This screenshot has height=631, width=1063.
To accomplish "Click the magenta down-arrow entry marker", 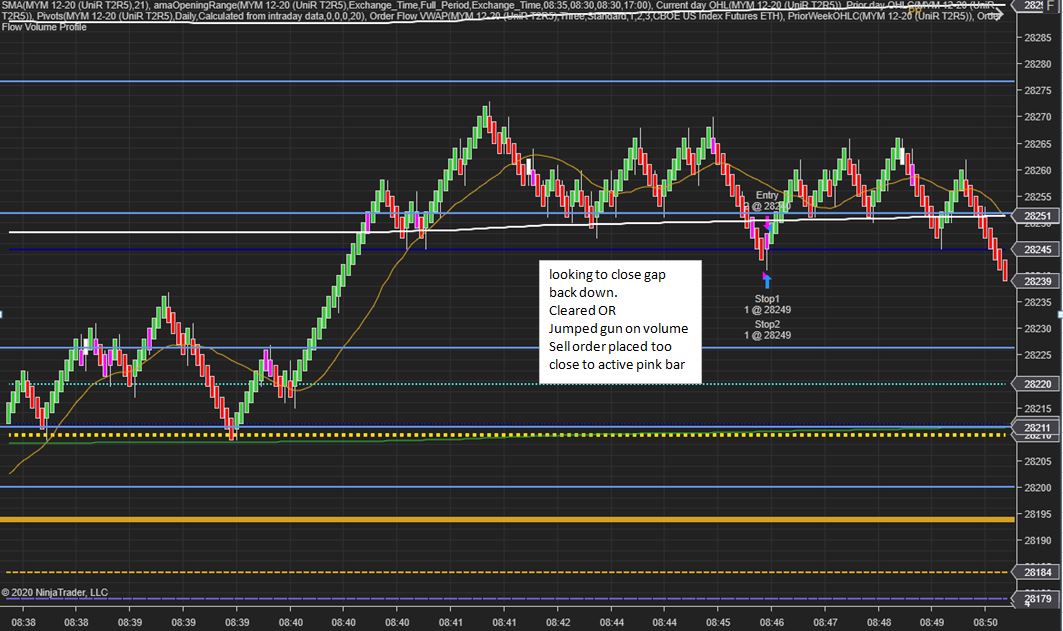I will click(767, 223).
